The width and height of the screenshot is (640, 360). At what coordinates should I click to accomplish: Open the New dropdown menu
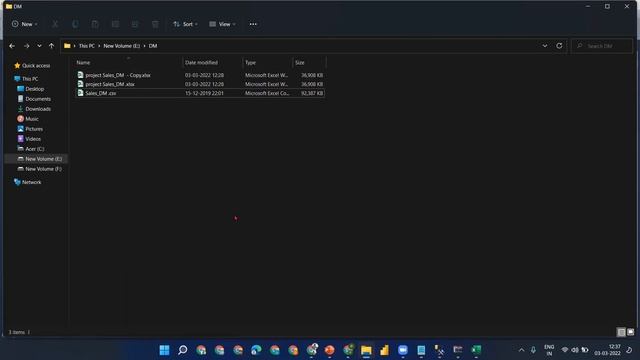click(x=24, y=24)
